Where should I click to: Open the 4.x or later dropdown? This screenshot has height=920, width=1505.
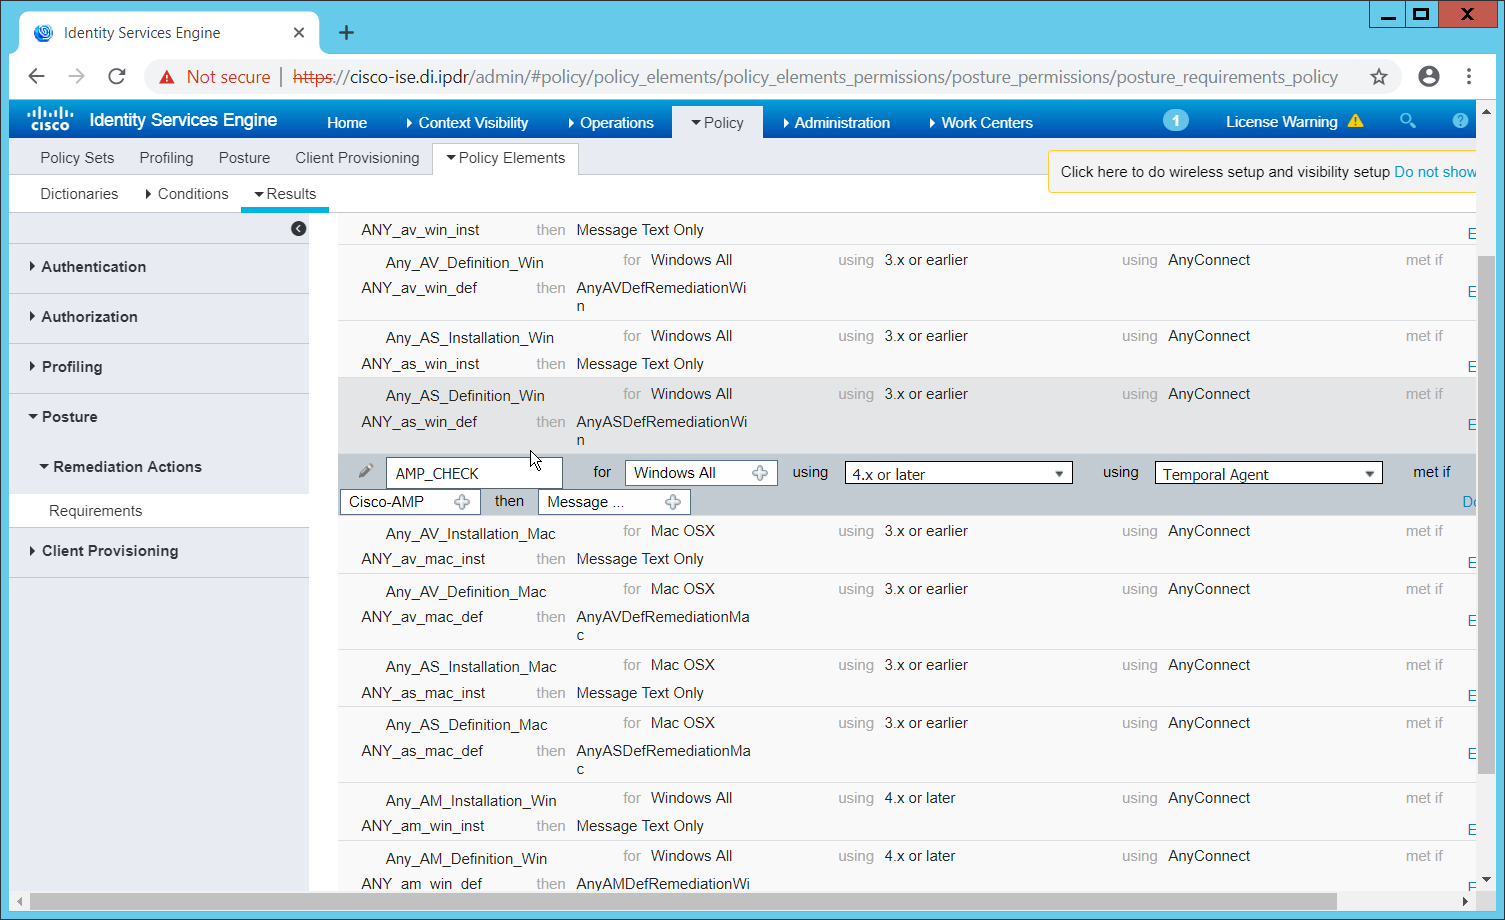[958, 474]
